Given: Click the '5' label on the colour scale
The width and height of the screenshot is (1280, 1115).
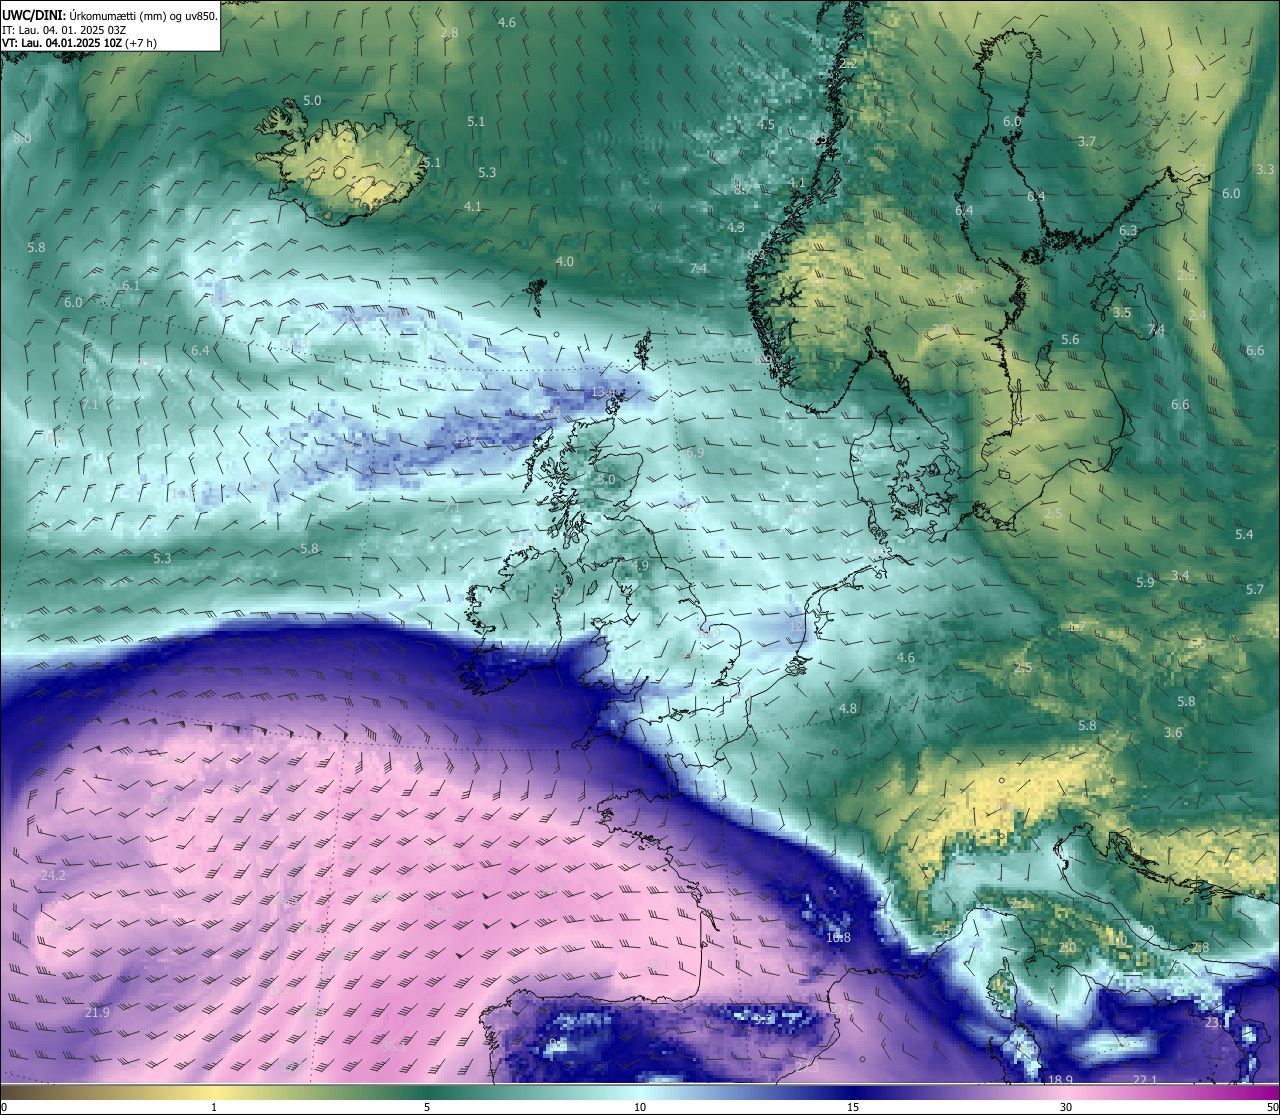Looking at the screenshot, I should click(x=427, y=1107).
